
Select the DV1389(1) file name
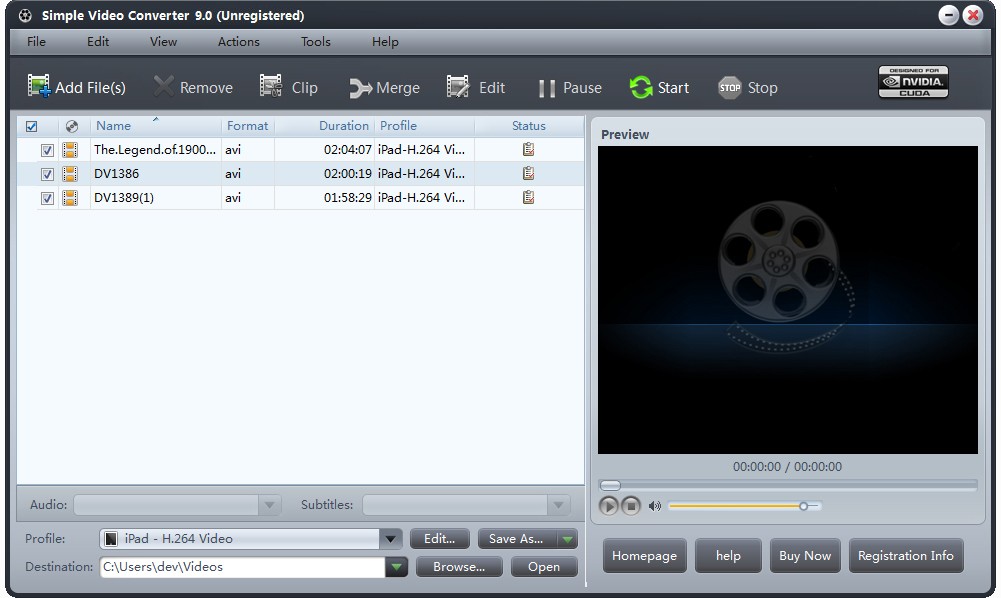(124, 198)
